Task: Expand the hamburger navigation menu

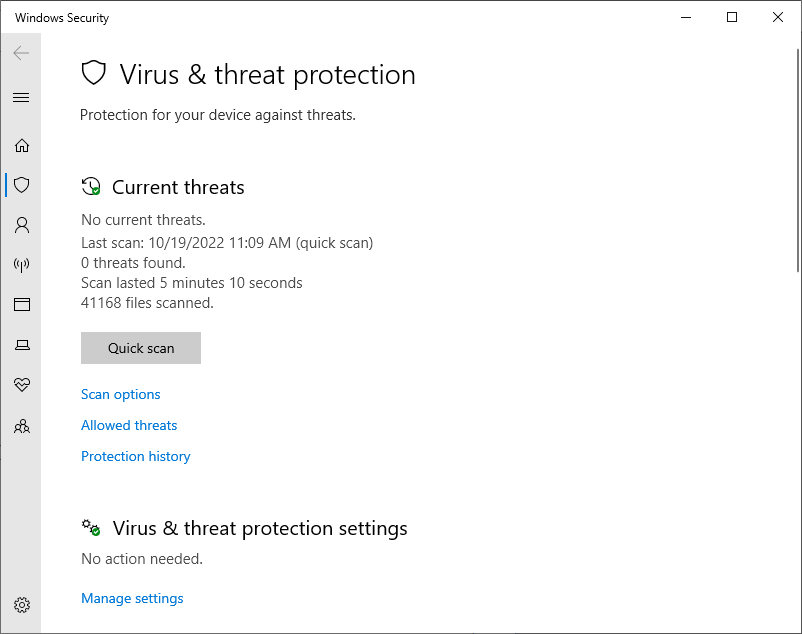Action: pos(21,97)
